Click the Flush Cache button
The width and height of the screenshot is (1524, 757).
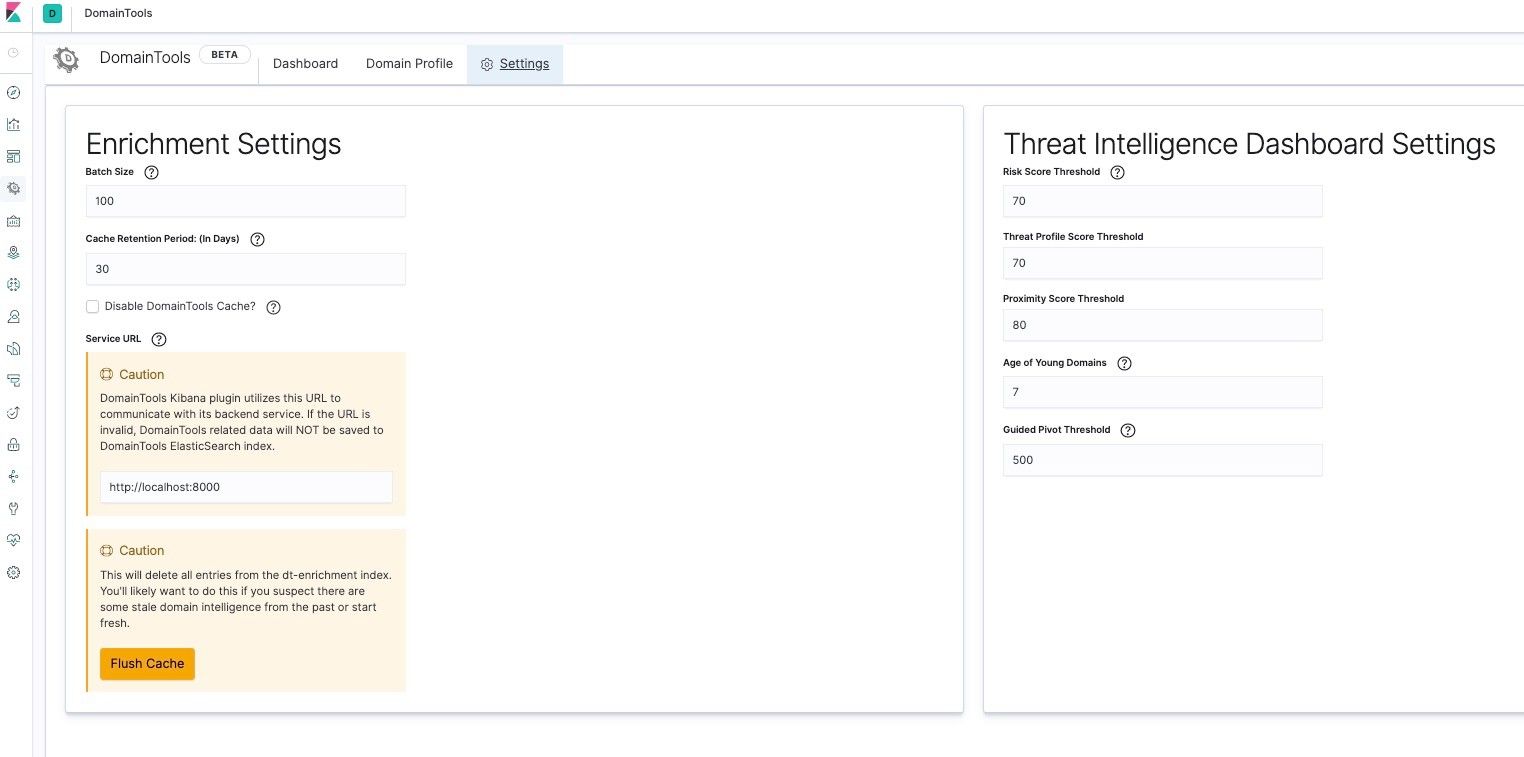pos(147,664)
